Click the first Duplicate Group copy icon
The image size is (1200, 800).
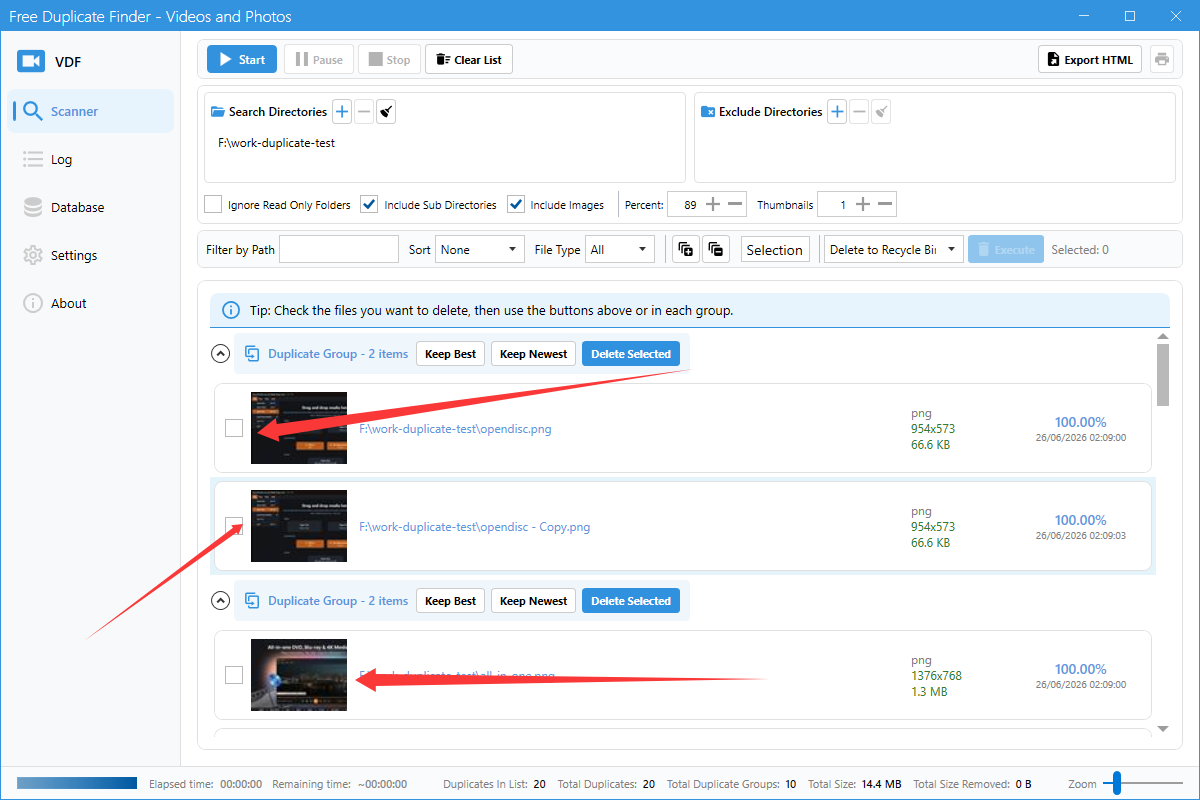[252, 354]
